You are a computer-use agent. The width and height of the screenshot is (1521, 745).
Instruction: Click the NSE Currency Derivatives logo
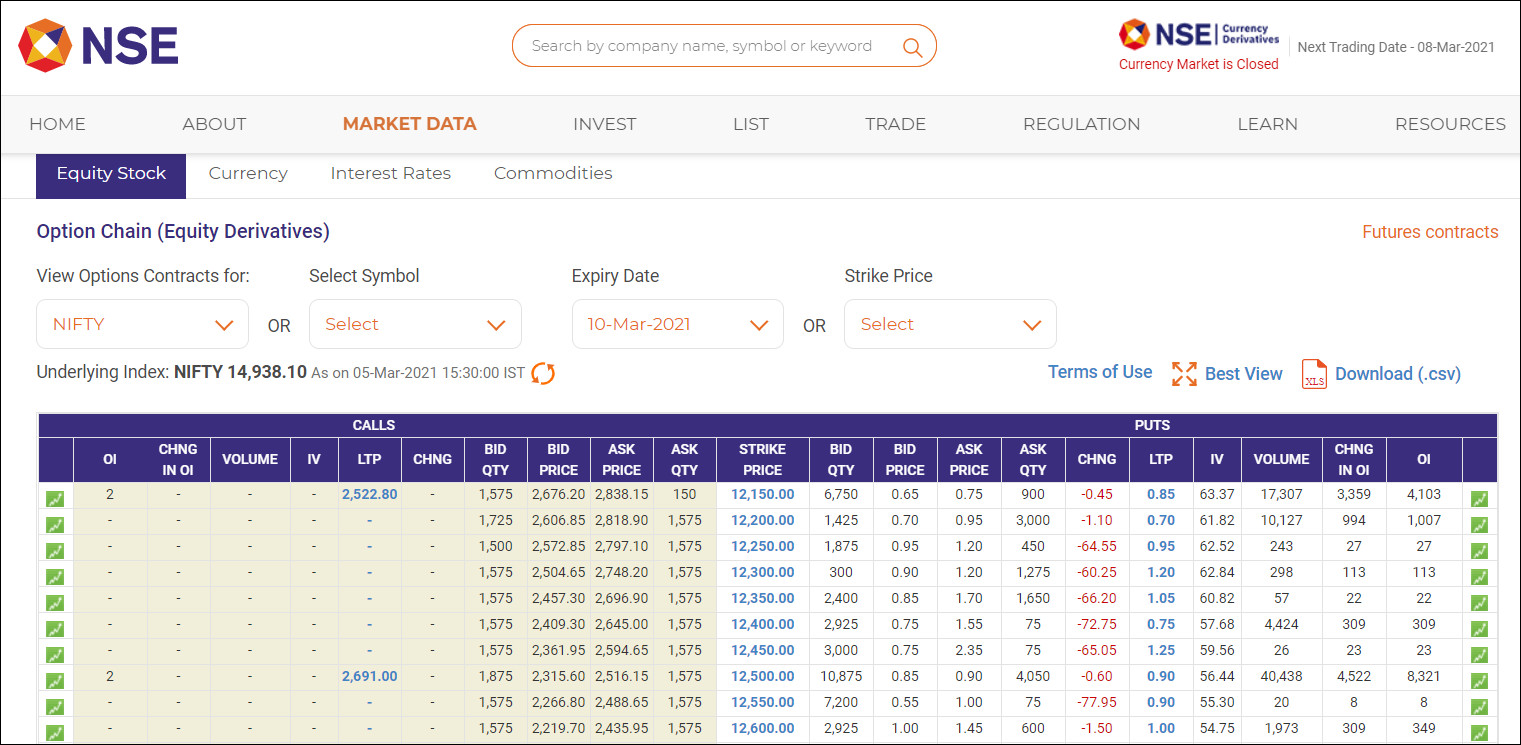(1199, 35)
